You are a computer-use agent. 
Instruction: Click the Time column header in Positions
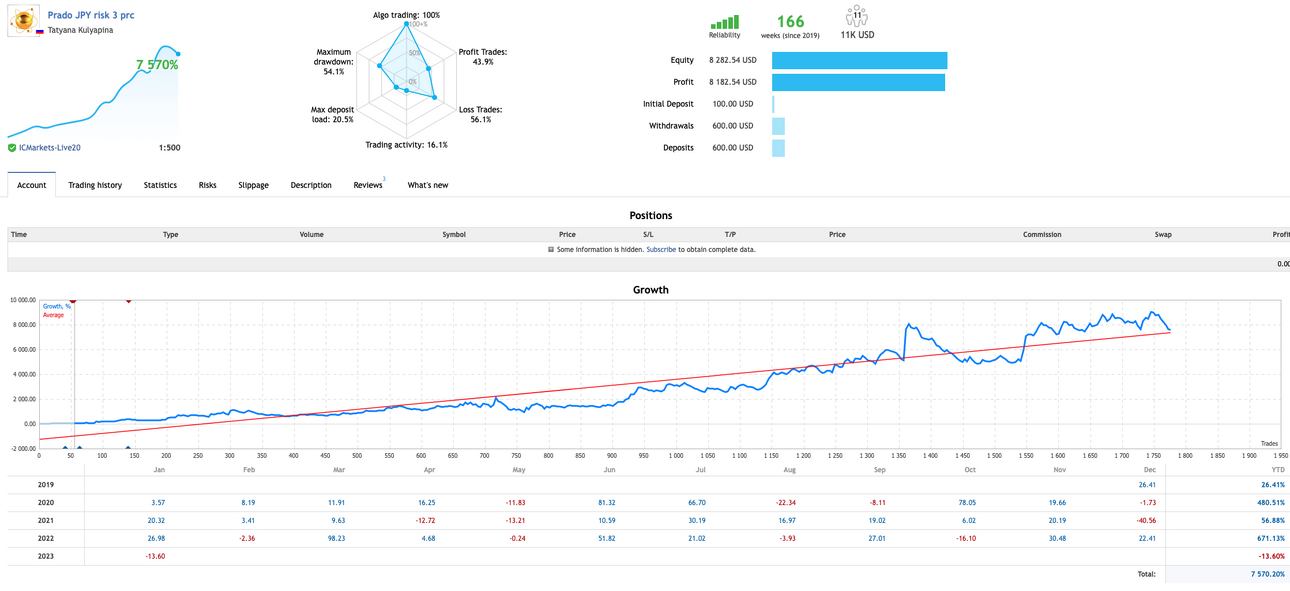pyautogui.click(x=19, y=234)
